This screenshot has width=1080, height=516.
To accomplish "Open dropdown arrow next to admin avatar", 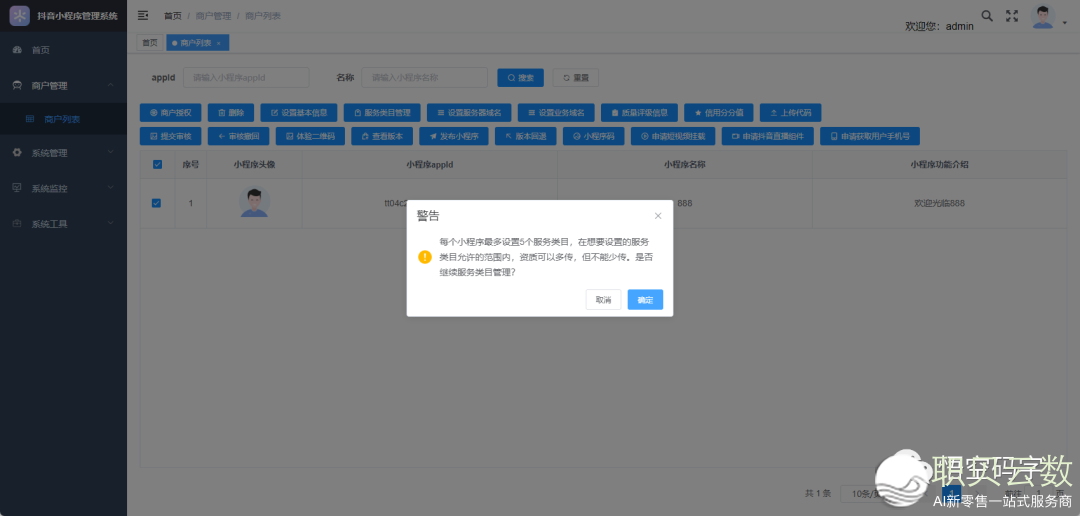I will (1066, 23).
